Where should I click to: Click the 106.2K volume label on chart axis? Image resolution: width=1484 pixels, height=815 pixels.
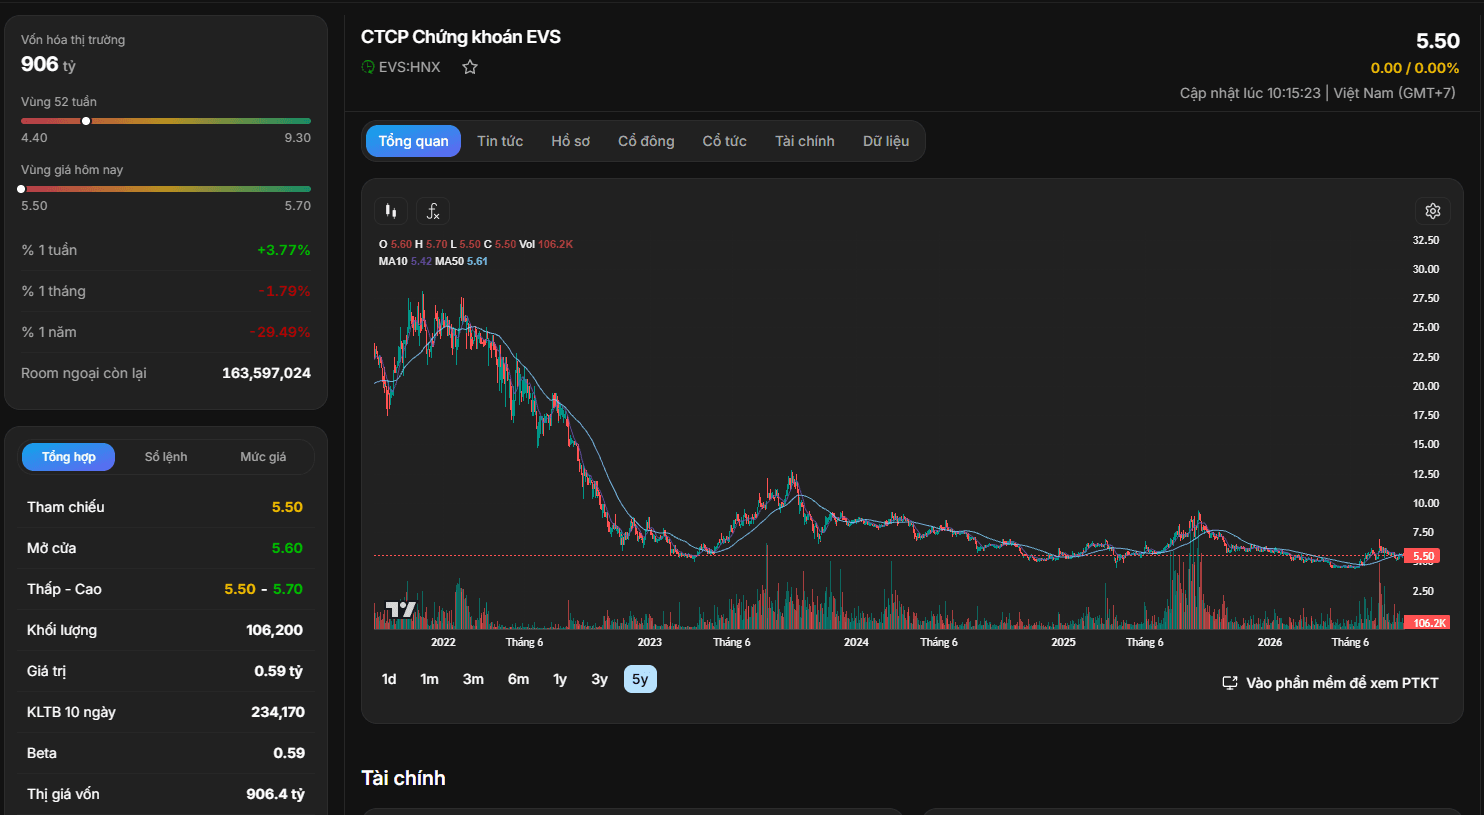click(1427, 623)
